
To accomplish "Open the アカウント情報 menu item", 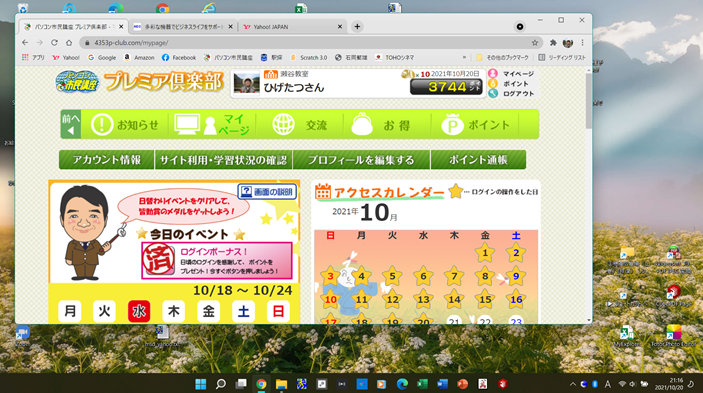I will (107, 160).
